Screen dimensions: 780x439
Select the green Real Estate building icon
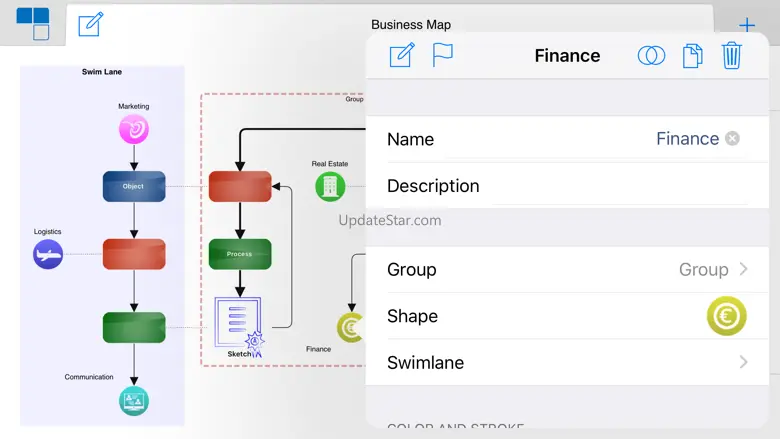330,186
